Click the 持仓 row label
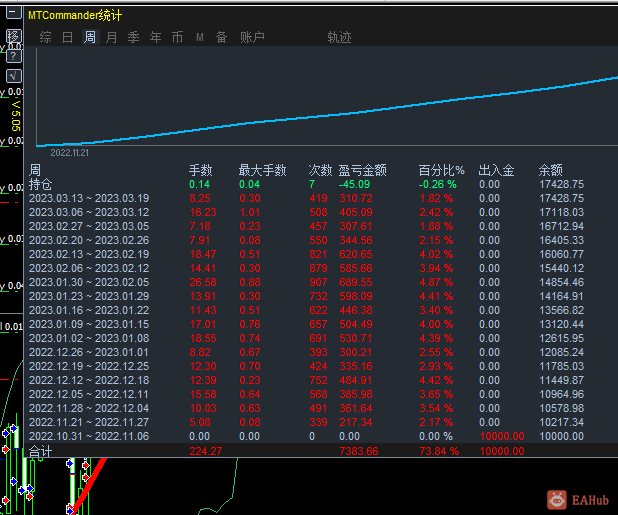The height and width of the screenshot is (515, 618). click(40, 184)
